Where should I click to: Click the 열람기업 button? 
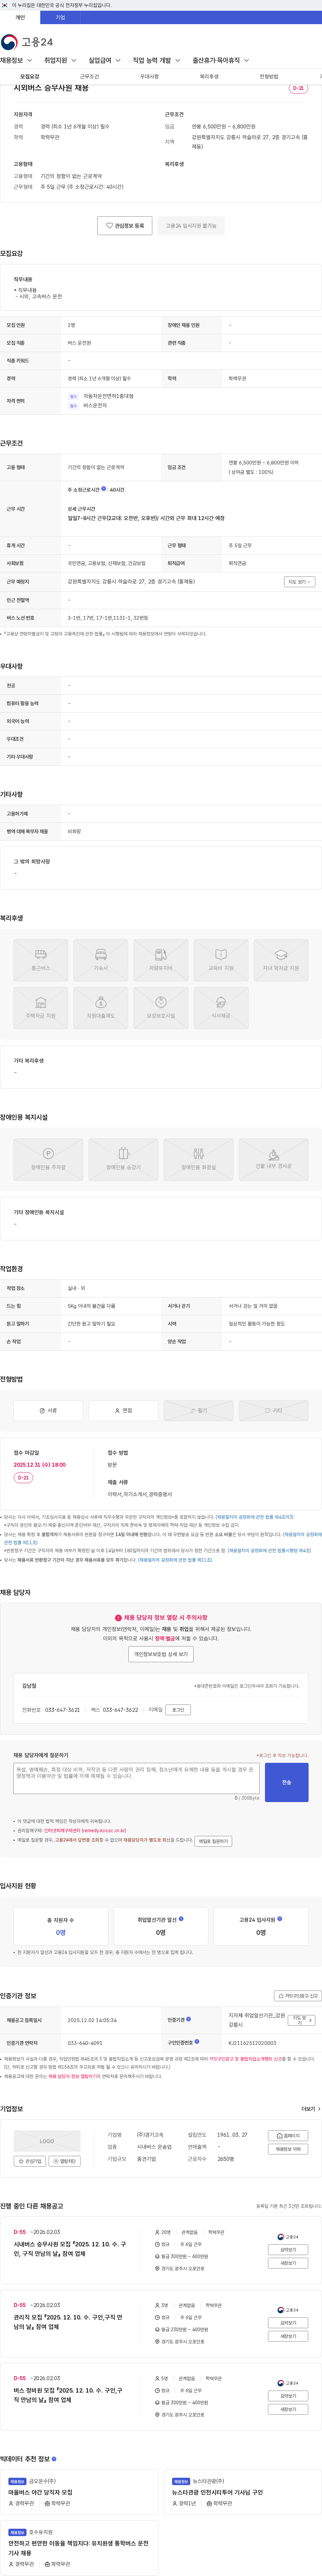click(65, 2161)
